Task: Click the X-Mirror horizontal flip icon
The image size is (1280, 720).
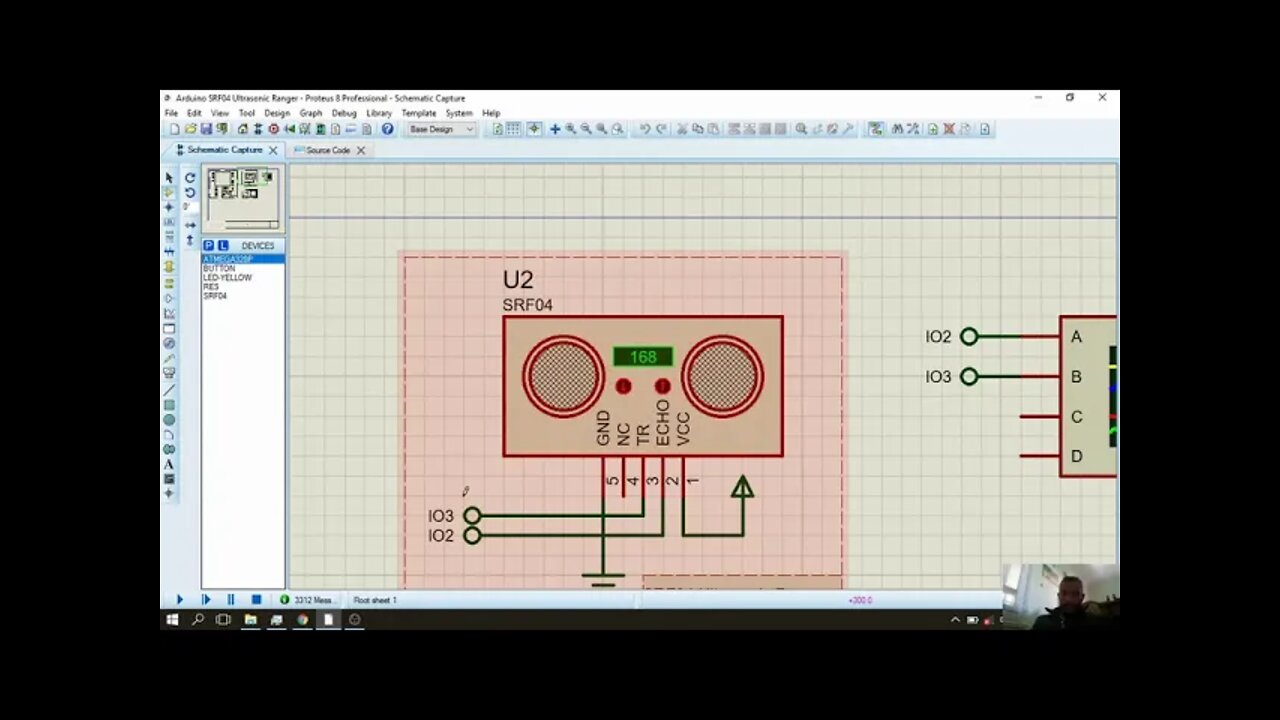Action: (x=190, y=225)
